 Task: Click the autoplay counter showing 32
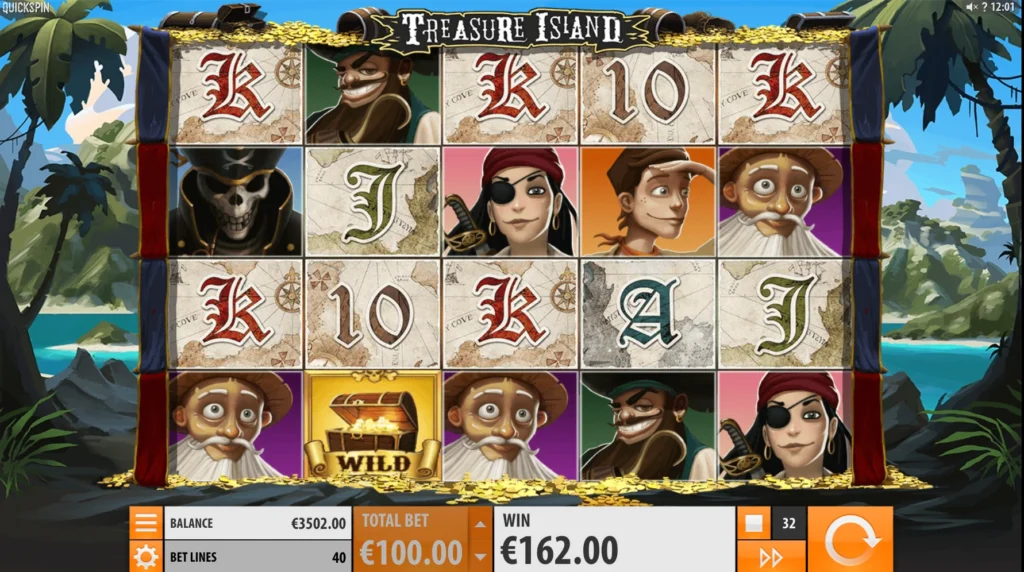(x=789, y=523)
